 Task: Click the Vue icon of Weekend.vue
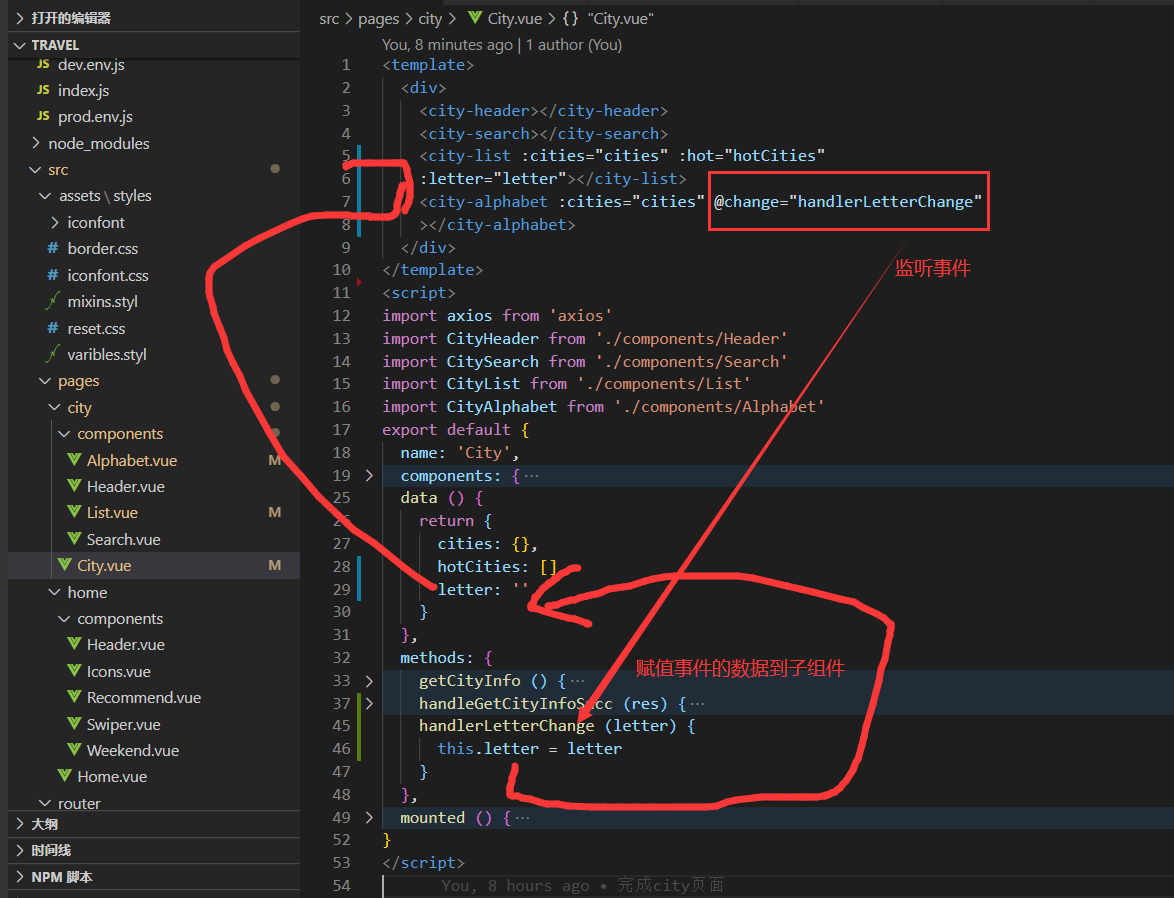point(74,750)
